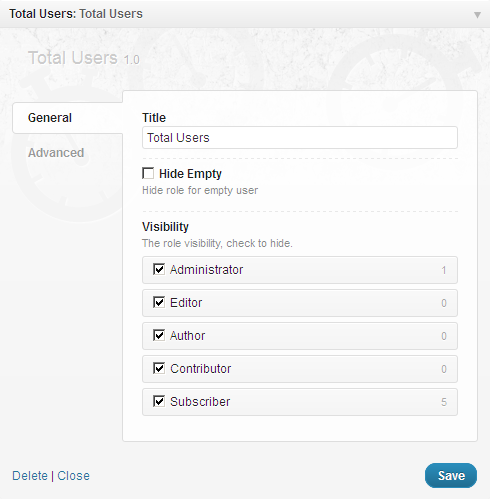The image size is (490, 499).
Task: Select the Administrator role row
Action: (x=300, y=270)
